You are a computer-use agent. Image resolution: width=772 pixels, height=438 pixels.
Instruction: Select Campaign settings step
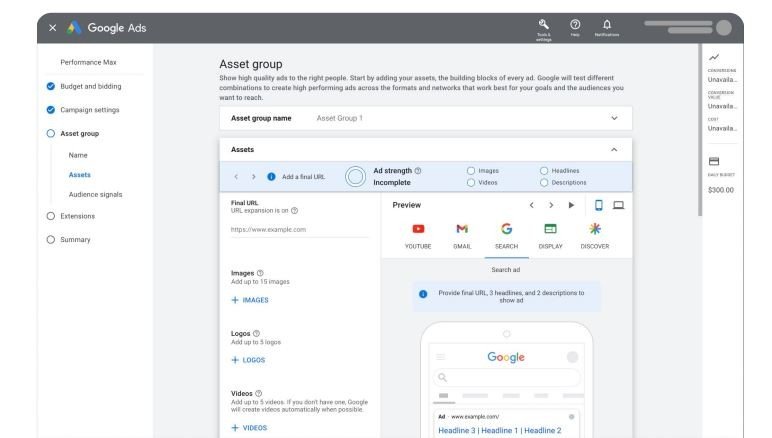(x=83, y=110)
